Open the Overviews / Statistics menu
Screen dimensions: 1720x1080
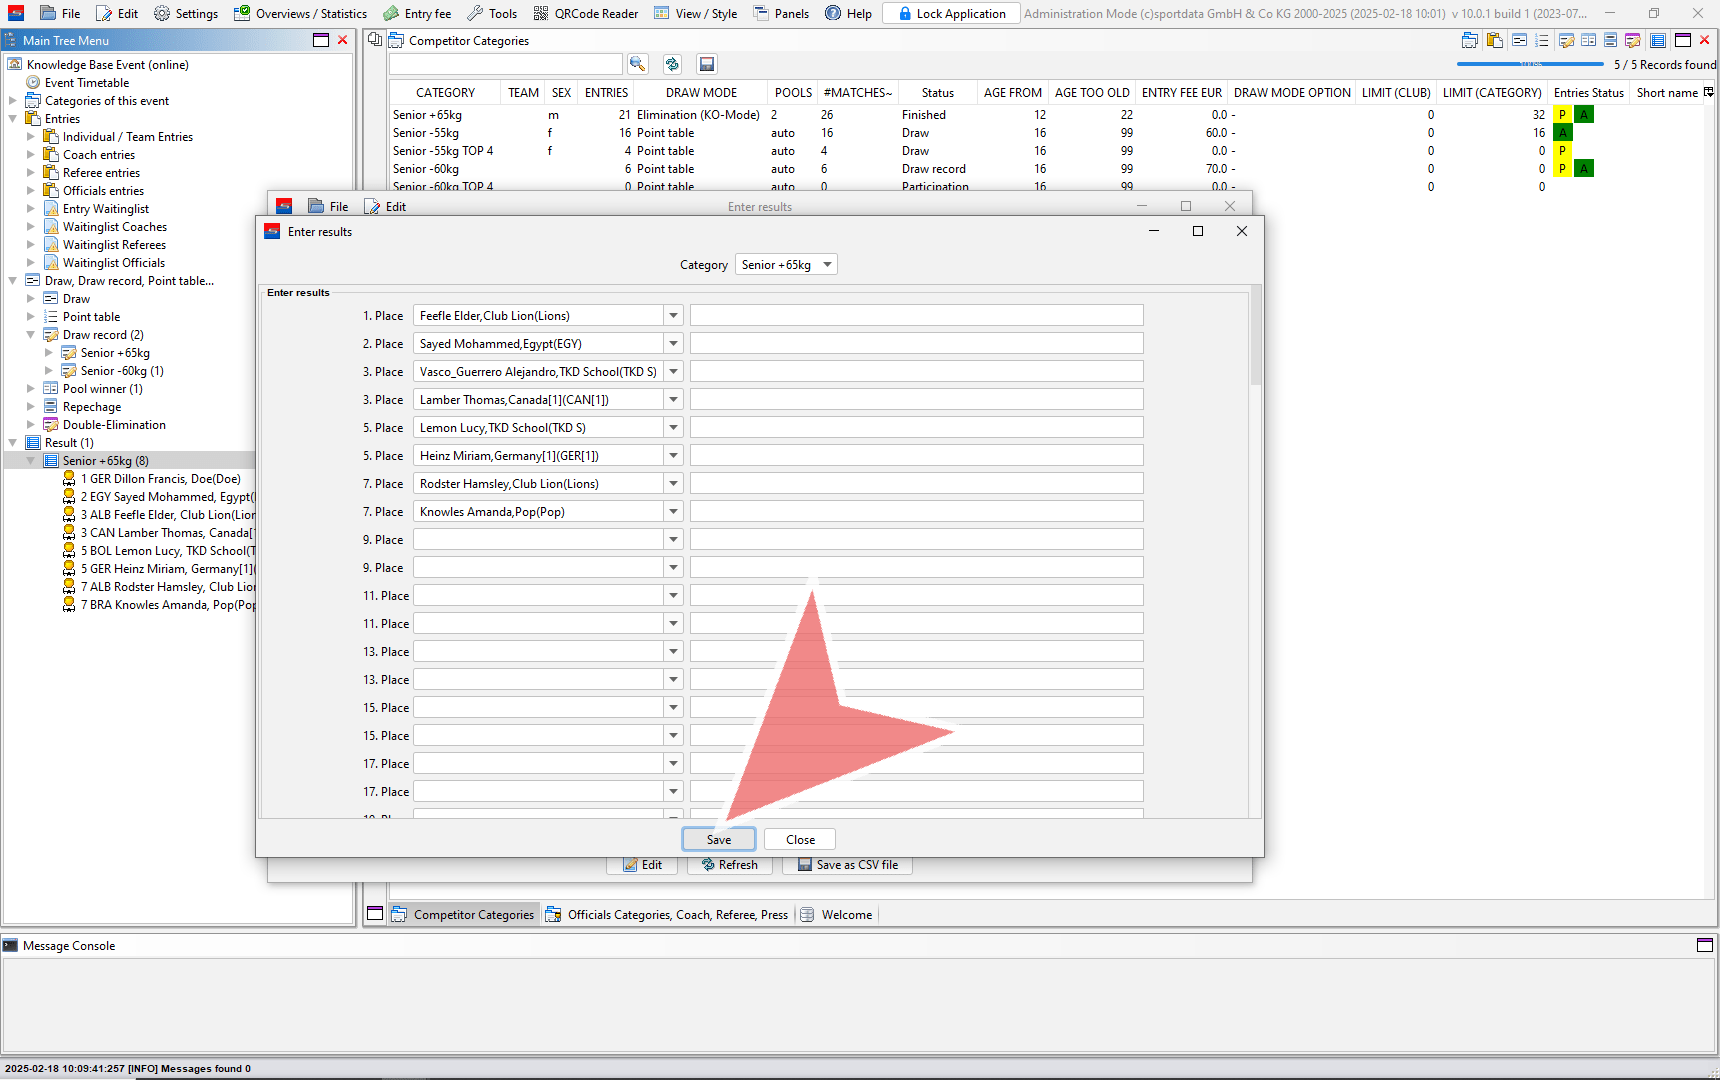(301, 13)
